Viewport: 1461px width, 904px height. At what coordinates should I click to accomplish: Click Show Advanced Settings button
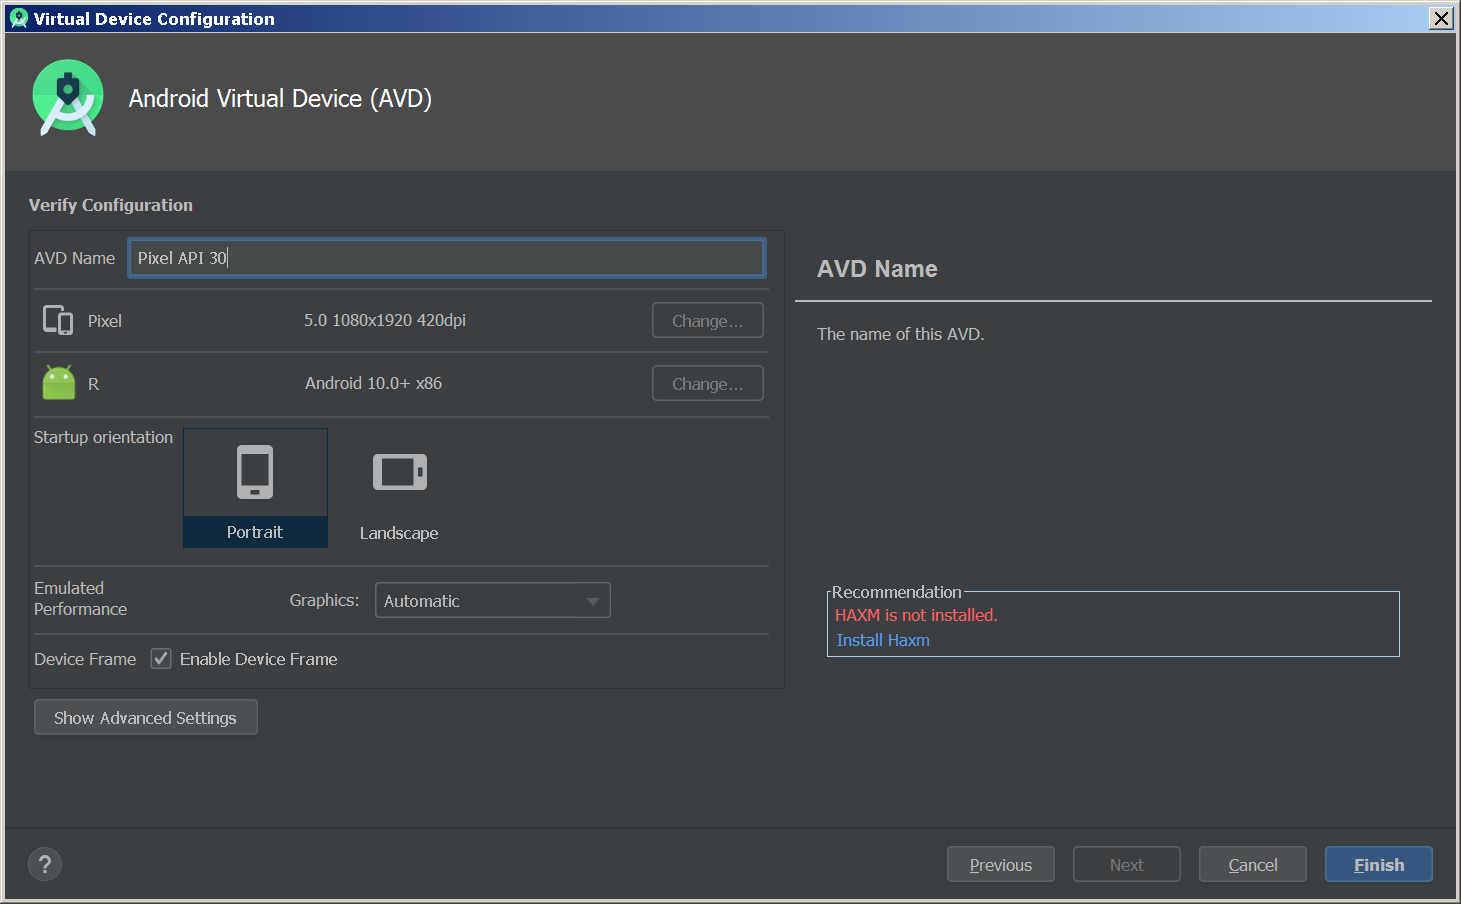146,717
